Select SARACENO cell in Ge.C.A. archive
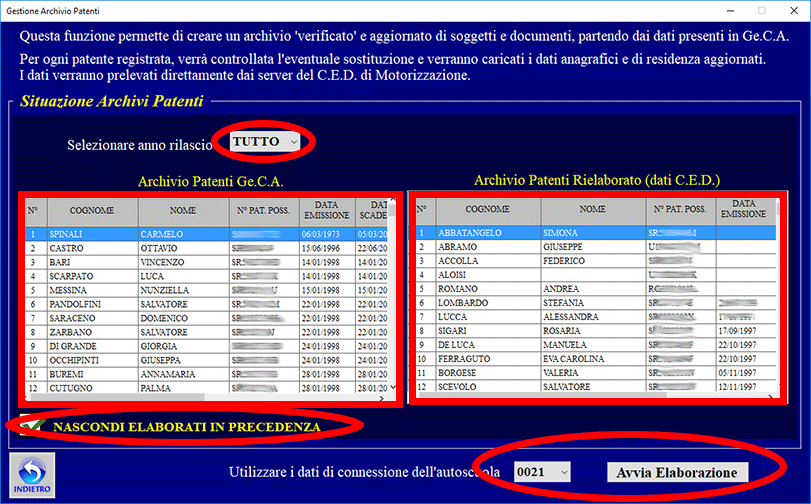811x504 pixels. (92, 318)
